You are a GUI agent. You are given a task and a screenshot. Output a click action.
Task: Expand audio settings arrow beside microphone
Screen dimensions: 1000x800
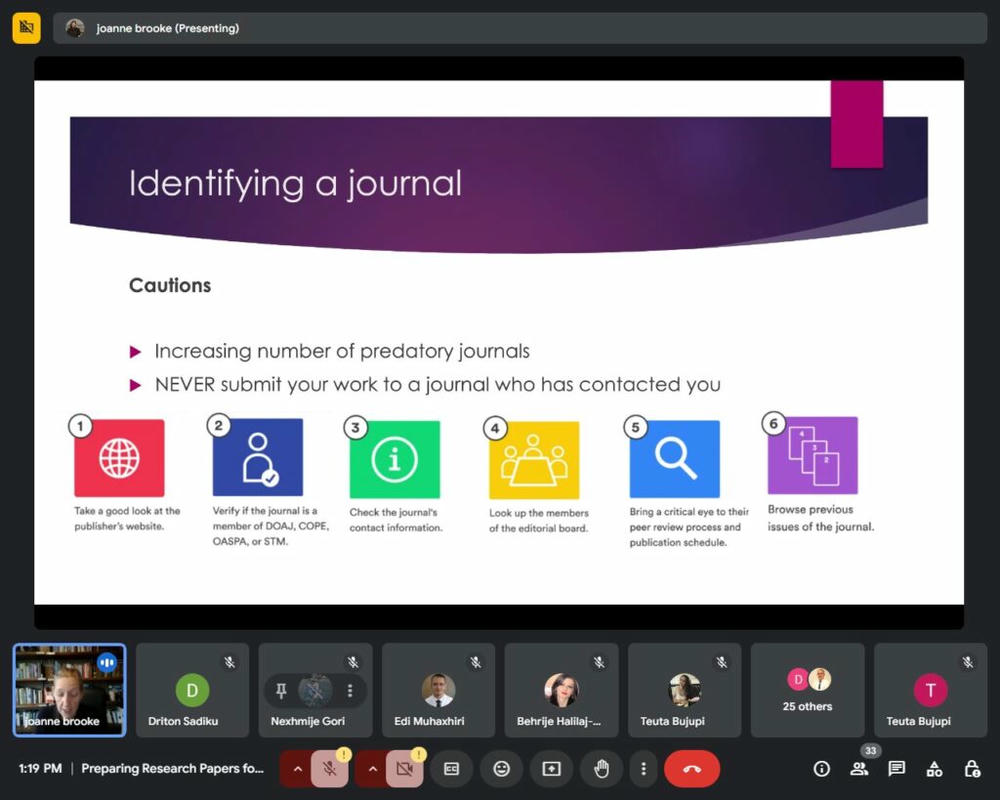[296, 769]
